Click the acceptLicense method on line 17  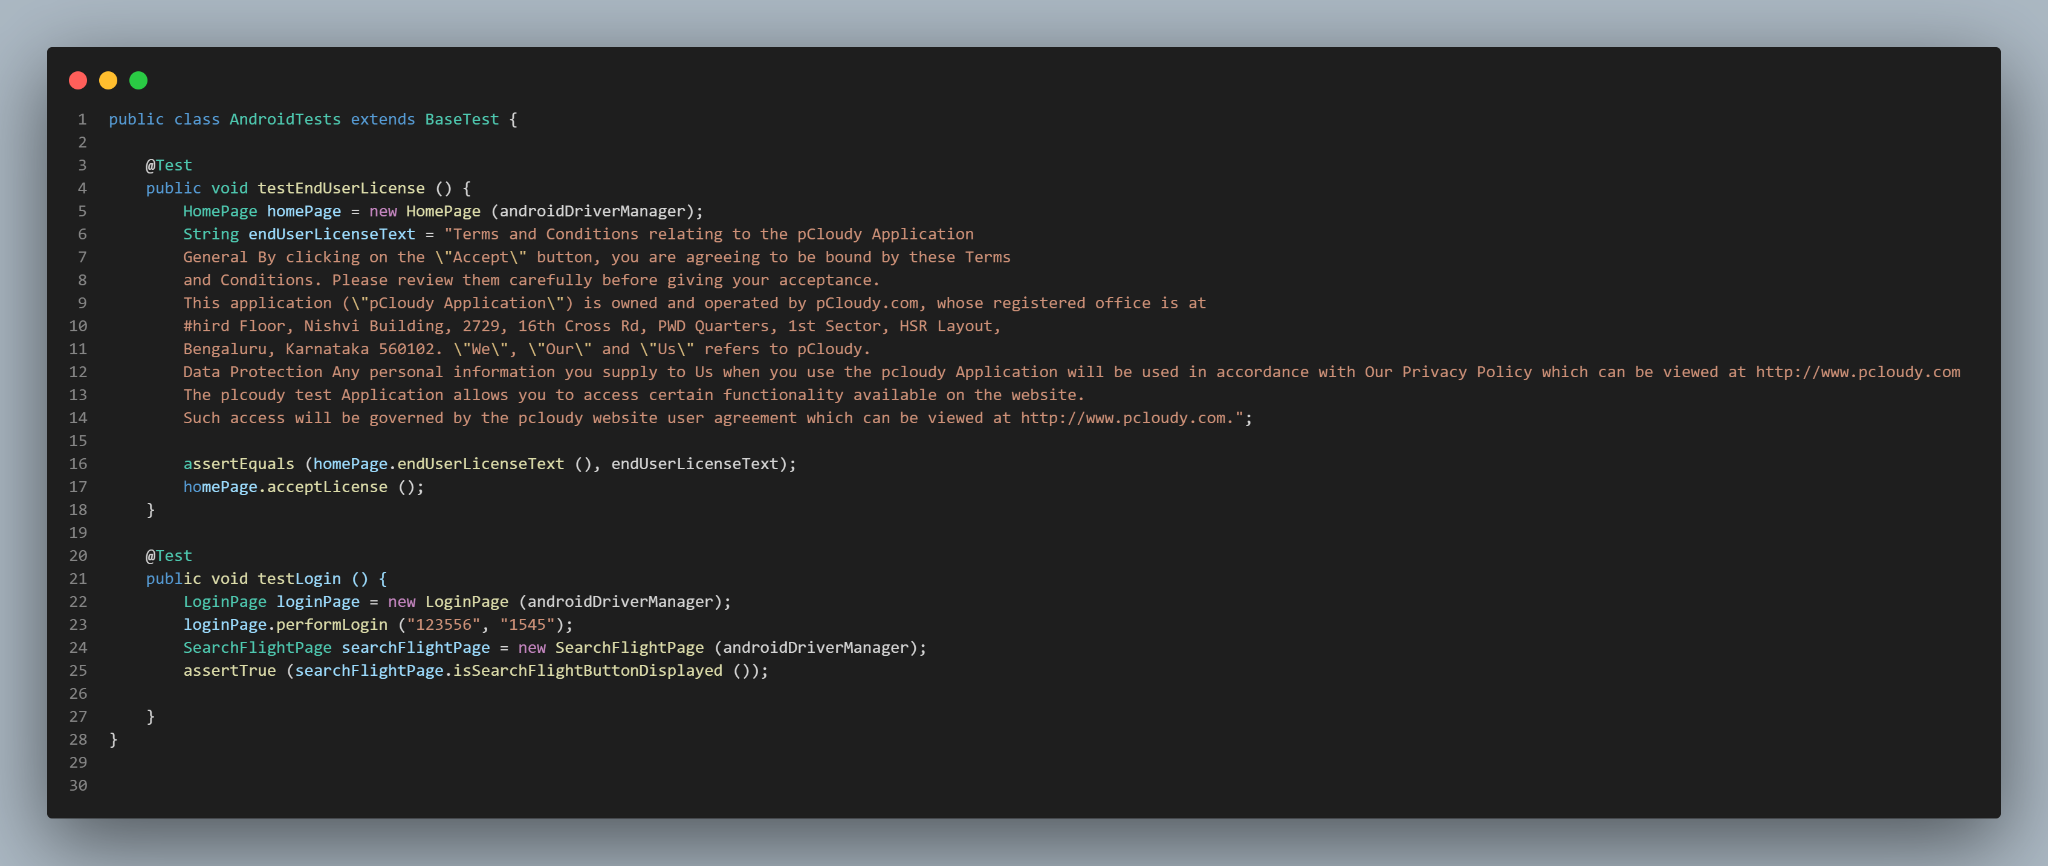pos(327,487)
